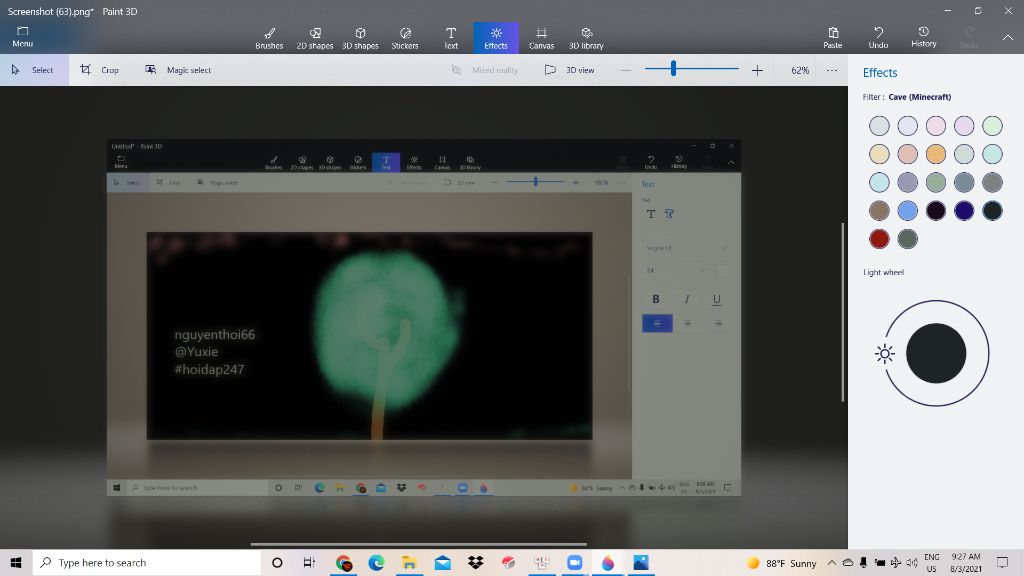Pick the sage green filter swatch
The height and width of the screenshot is (576, 1024).
tap(936, 182)
